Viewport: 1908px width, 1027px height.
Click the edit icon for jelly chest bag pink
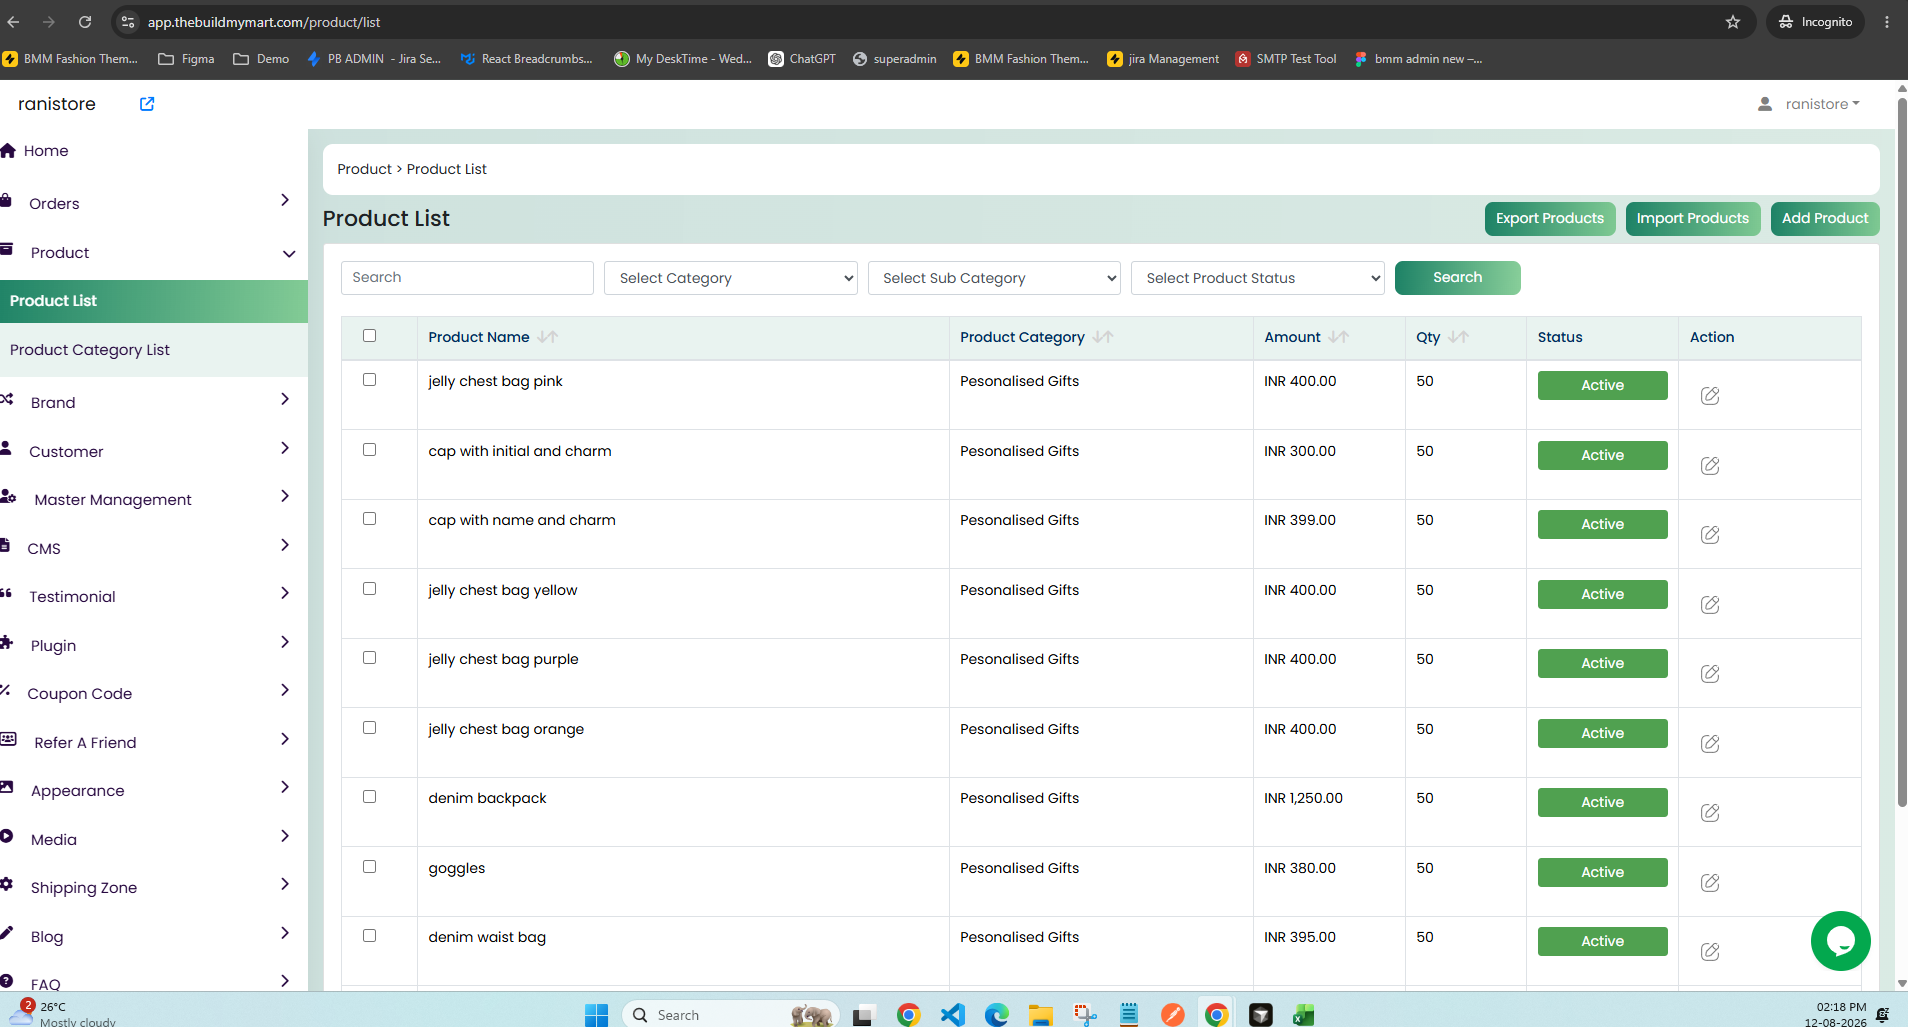[x=1710, y=396]
